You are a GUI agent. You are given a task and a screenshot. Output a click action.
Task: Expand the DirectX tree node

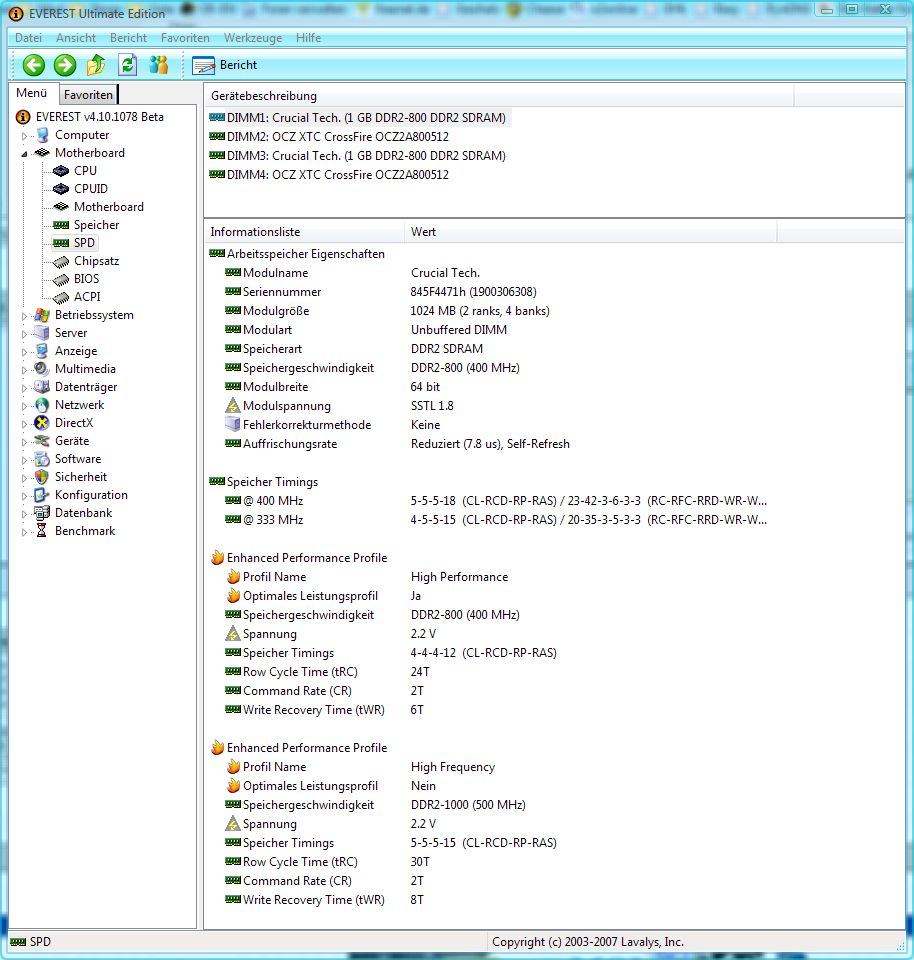[x=24, y=424]
